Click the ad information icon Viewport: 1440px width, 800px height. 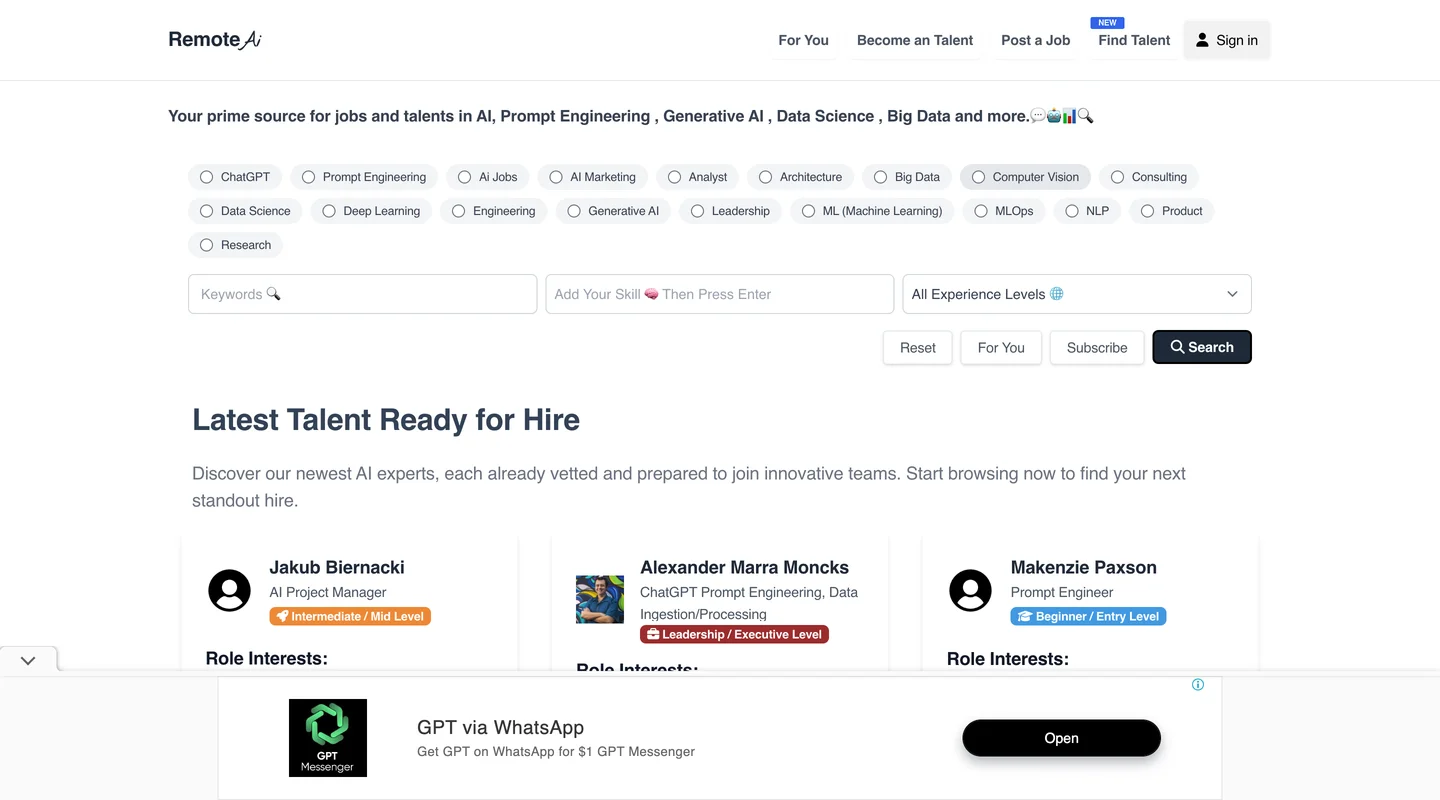[x=1197, y=684]
